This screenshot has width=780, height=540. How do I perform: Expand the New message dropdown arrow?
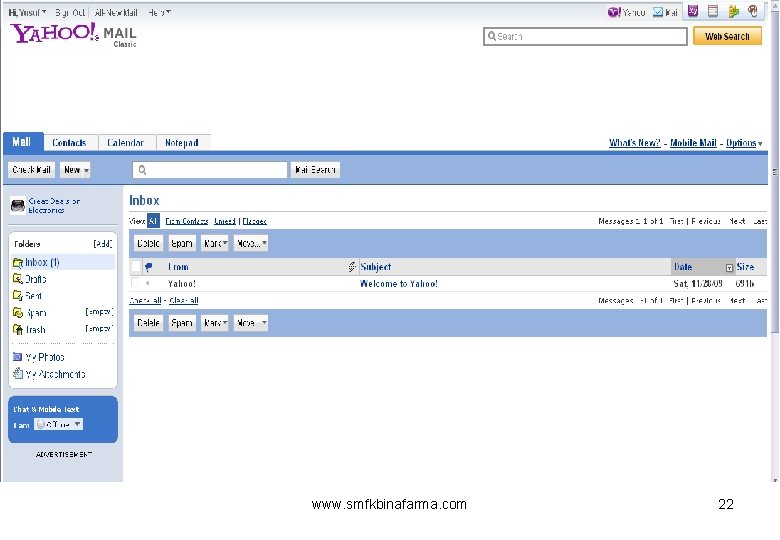click(x=86, y=170)
